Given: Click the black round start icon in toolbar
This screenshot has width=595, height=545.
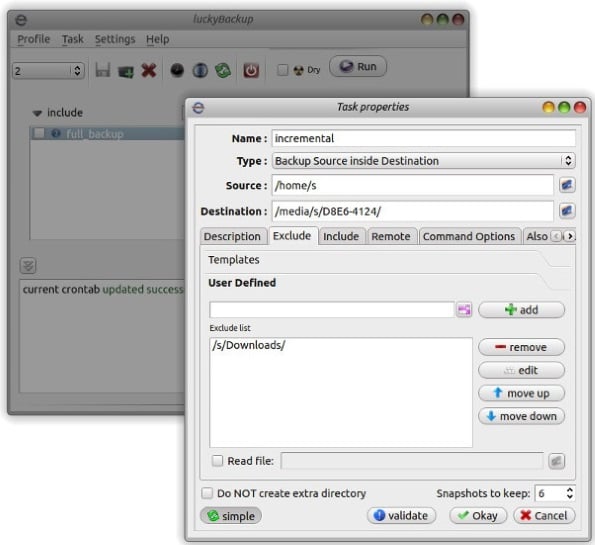Looking at the screenshot, I should point(177,70).
